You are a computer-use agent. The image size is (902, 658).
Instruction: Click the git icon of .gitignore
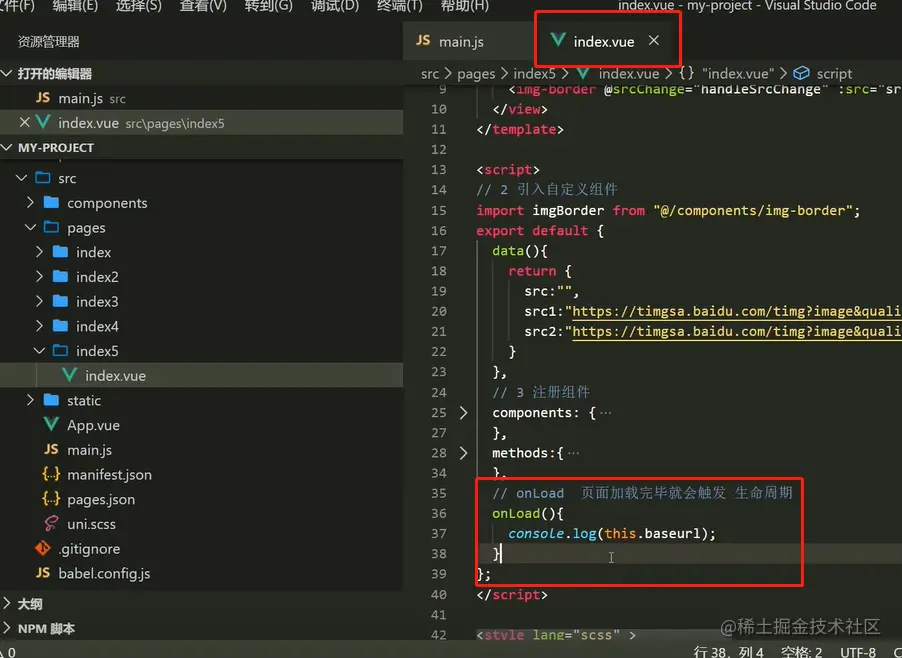click(x=43, y=548)
